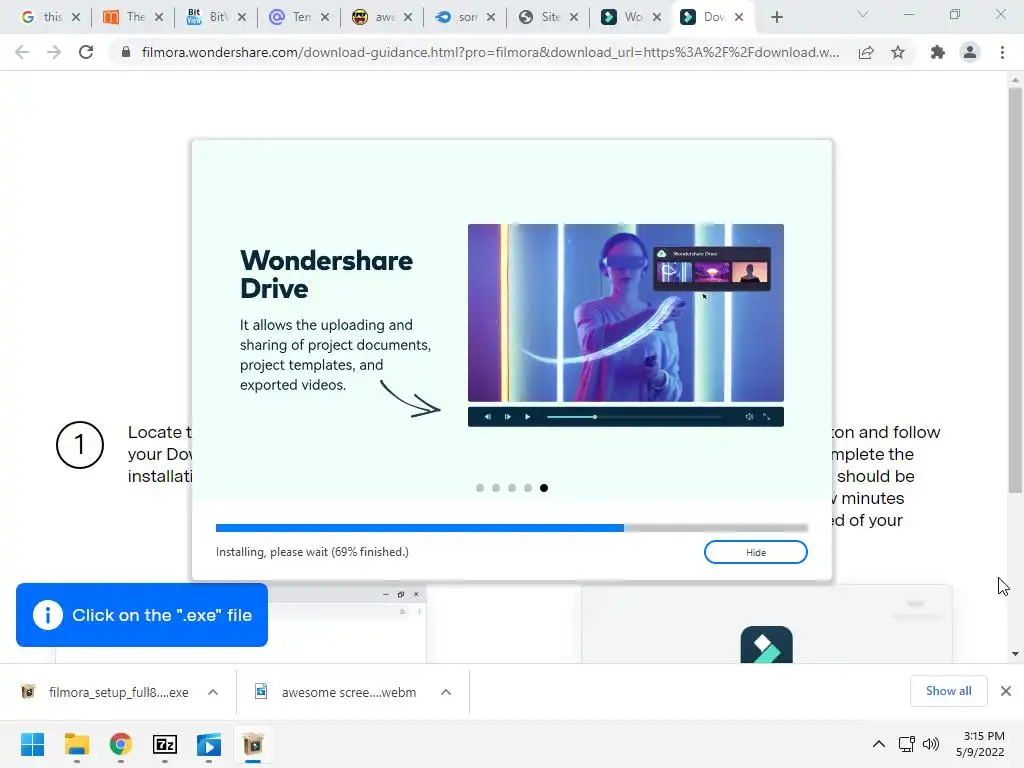Close the current "Dov" tab
The height and width of the screenshot is (768, 1024).
point(739,17)
